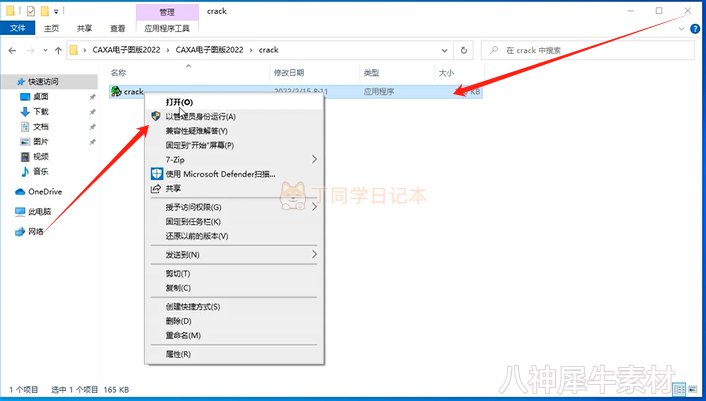Refresh the crack folder view

click(464, 50)
